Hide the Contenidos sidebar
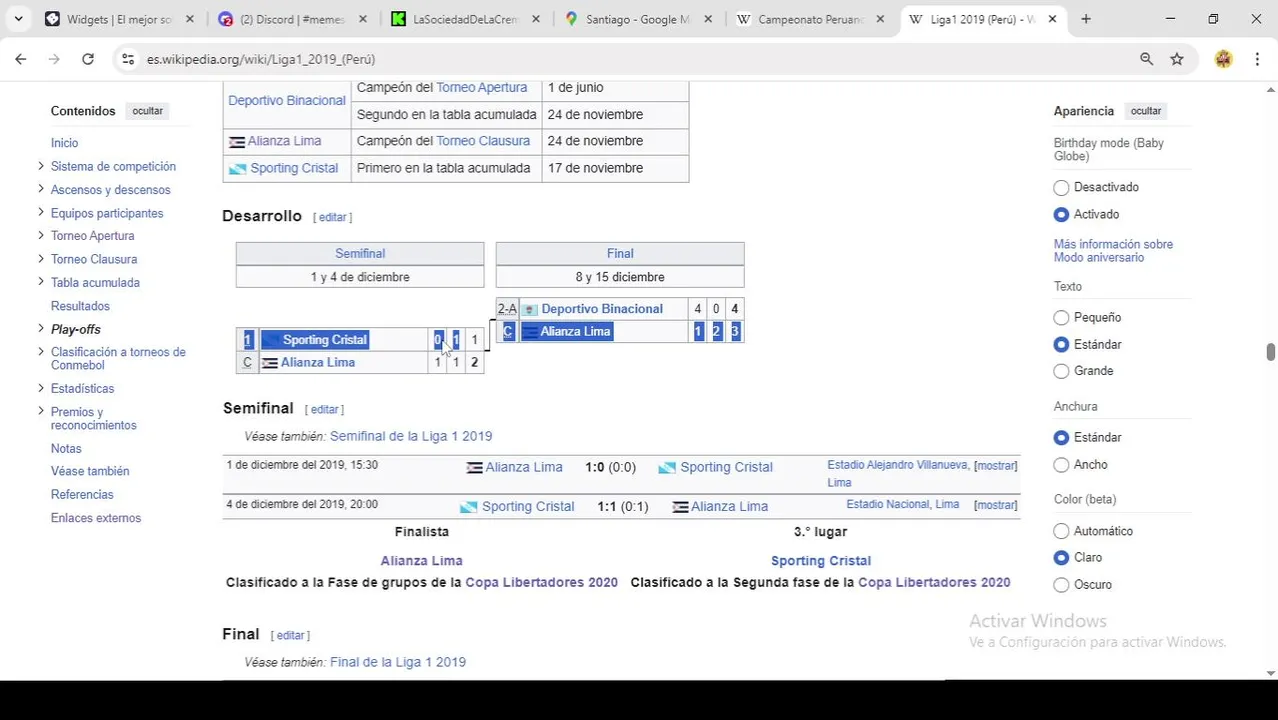This screenshot has height=720, width=1278. tap(147, 111)
